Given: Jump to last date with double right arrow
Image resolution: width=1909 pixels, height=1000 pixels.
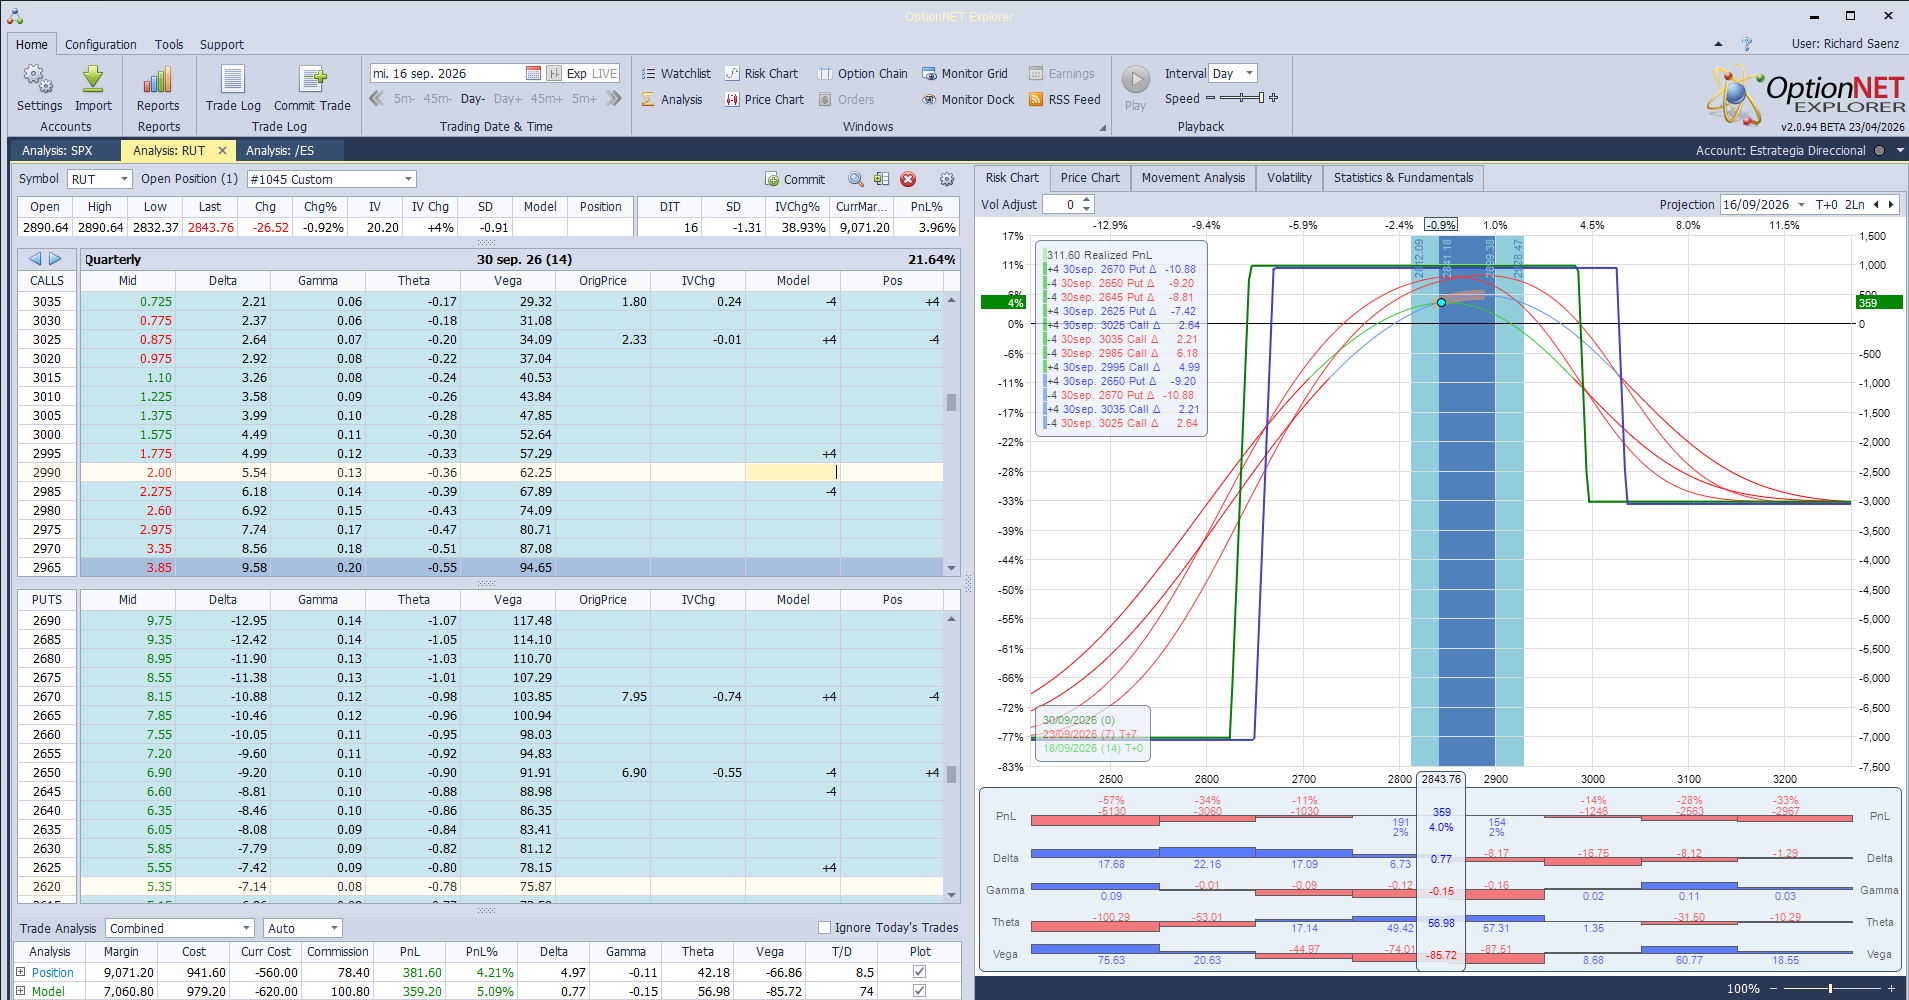Looking at the screenshot, I should [614, 98].
